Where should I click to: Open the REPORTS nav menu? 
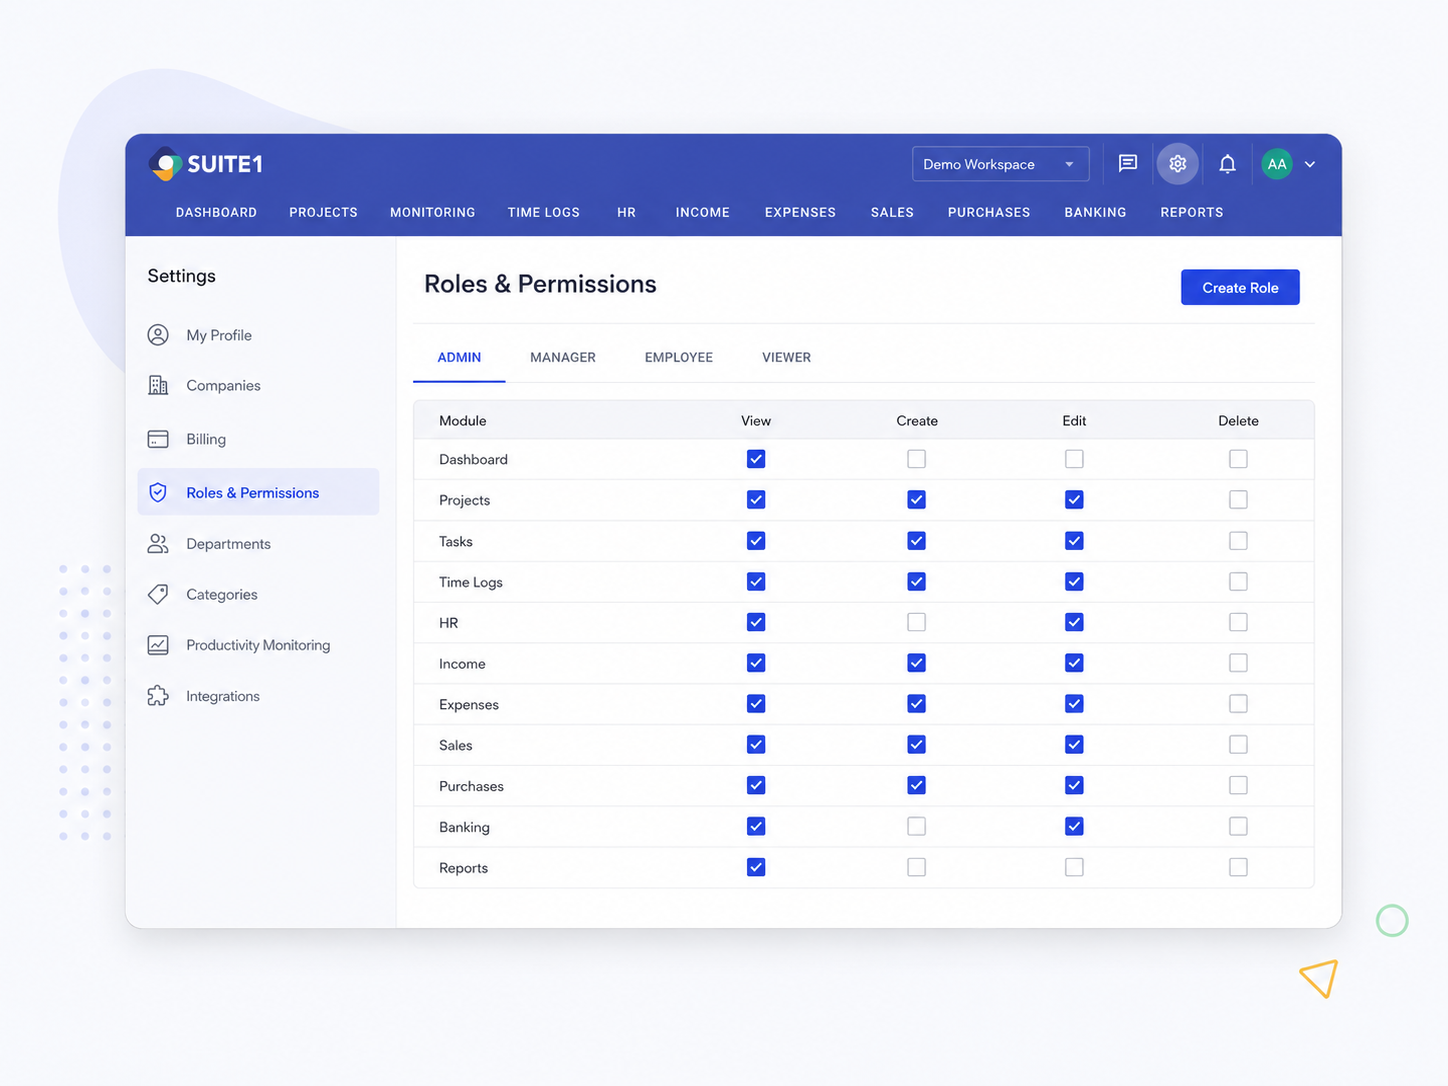1192,212
